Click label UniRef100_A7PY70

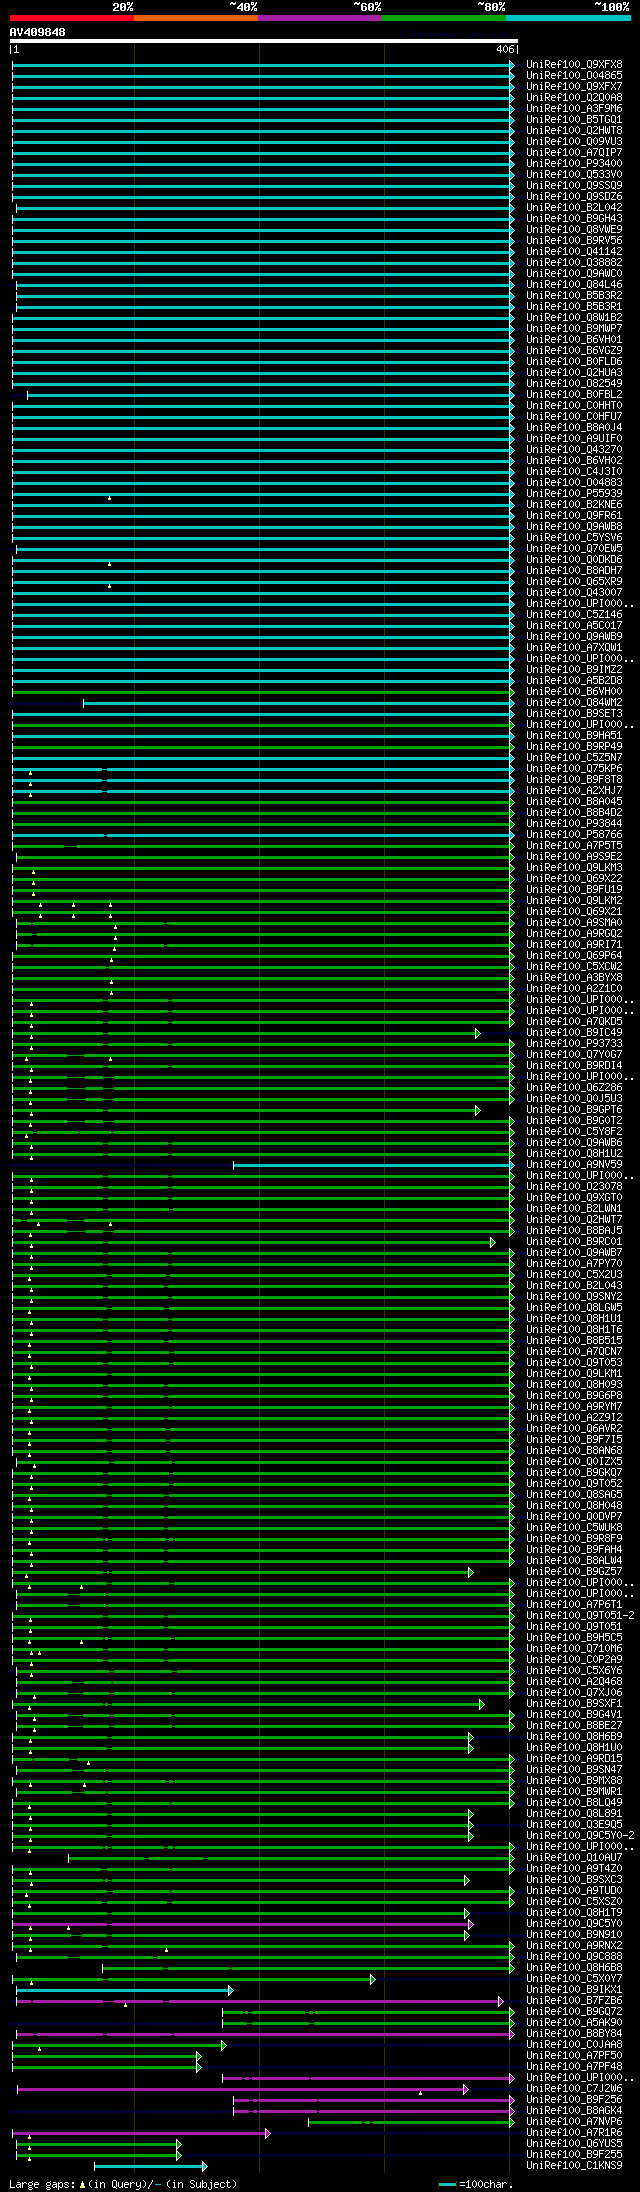pos(574,1263)
